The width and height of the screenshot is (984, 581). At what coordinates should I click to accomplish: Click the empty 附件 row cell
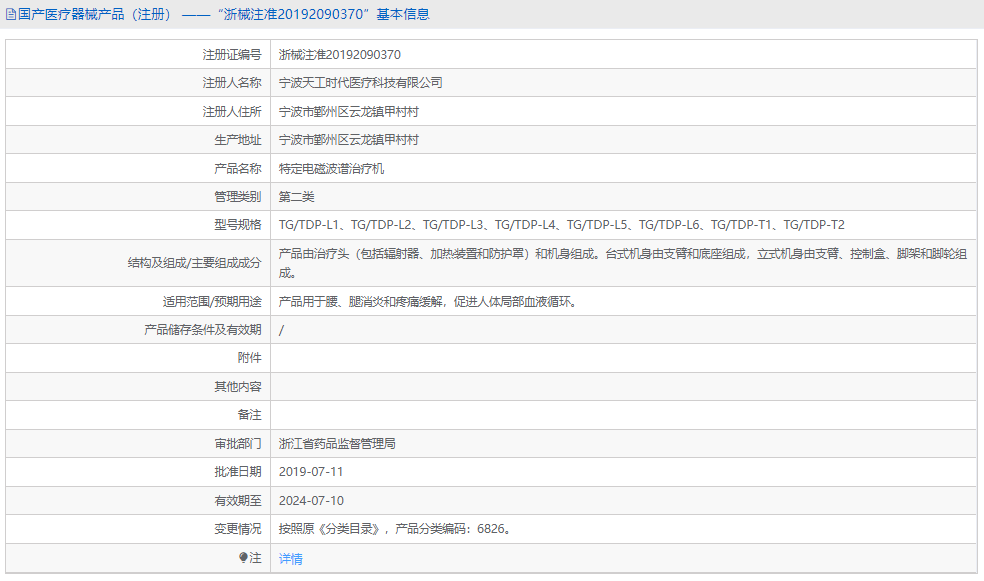tap(450, 357)
